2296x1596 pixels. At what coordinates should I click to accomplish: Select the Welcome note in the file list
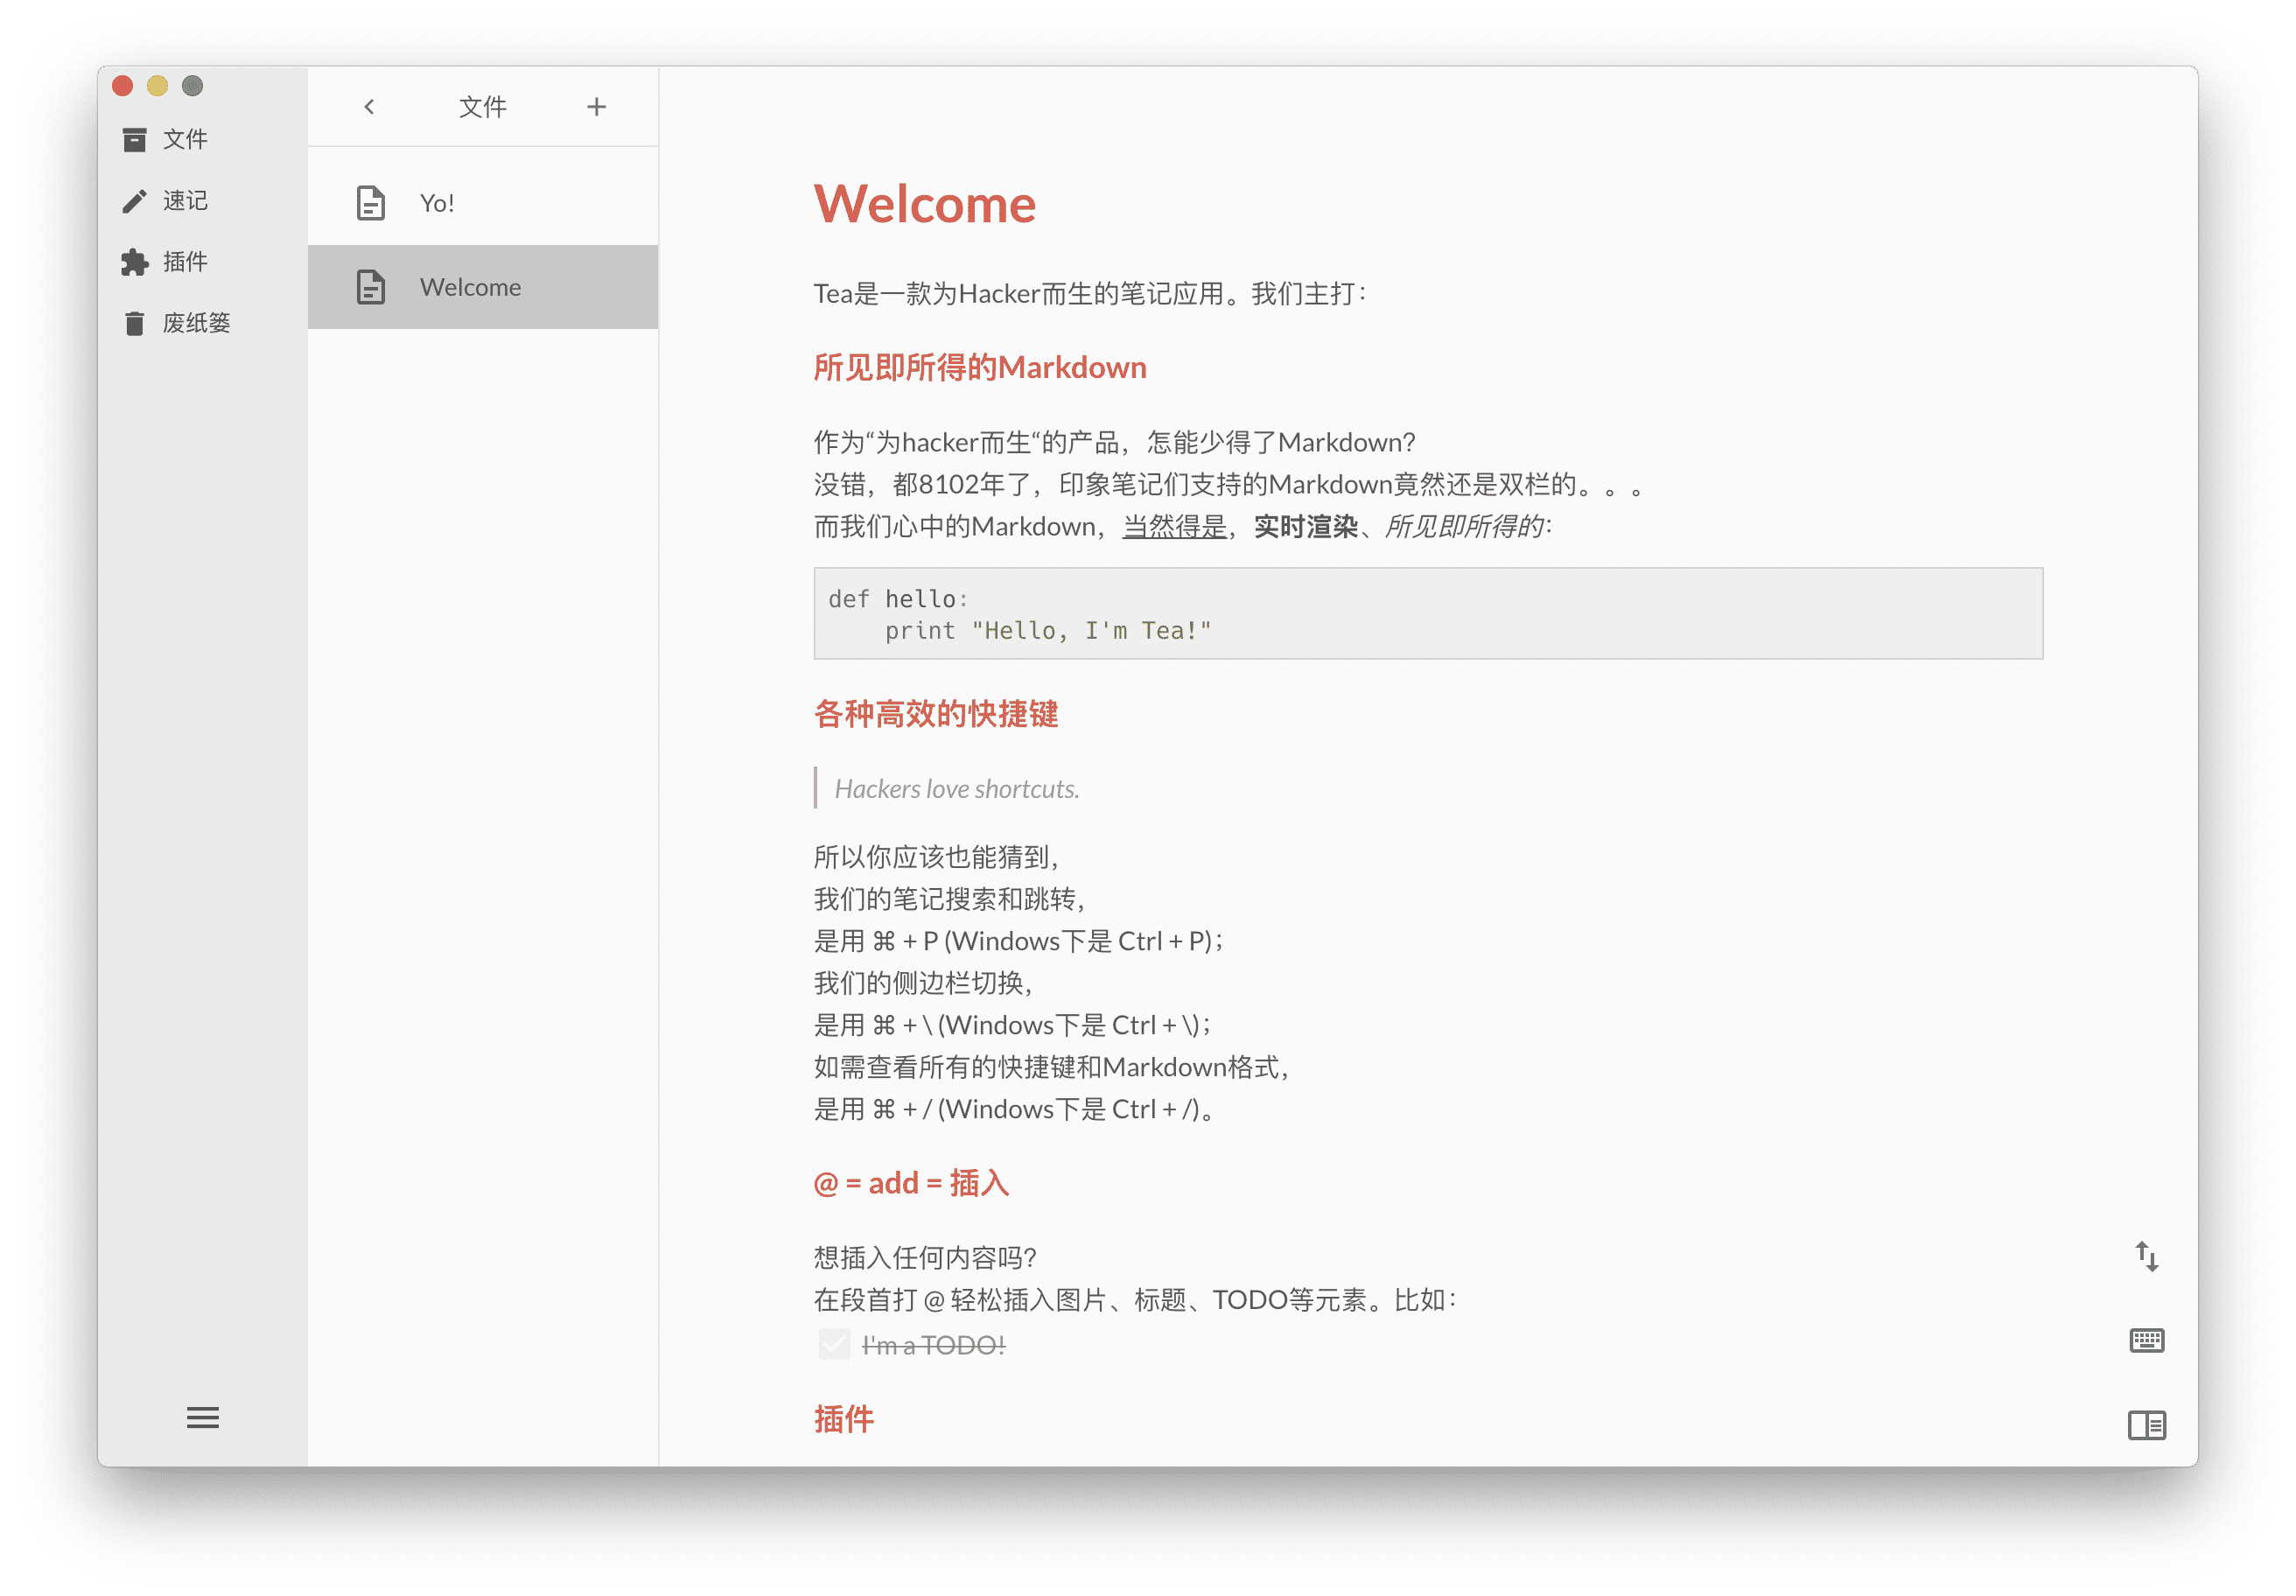[x=483, y=287]
